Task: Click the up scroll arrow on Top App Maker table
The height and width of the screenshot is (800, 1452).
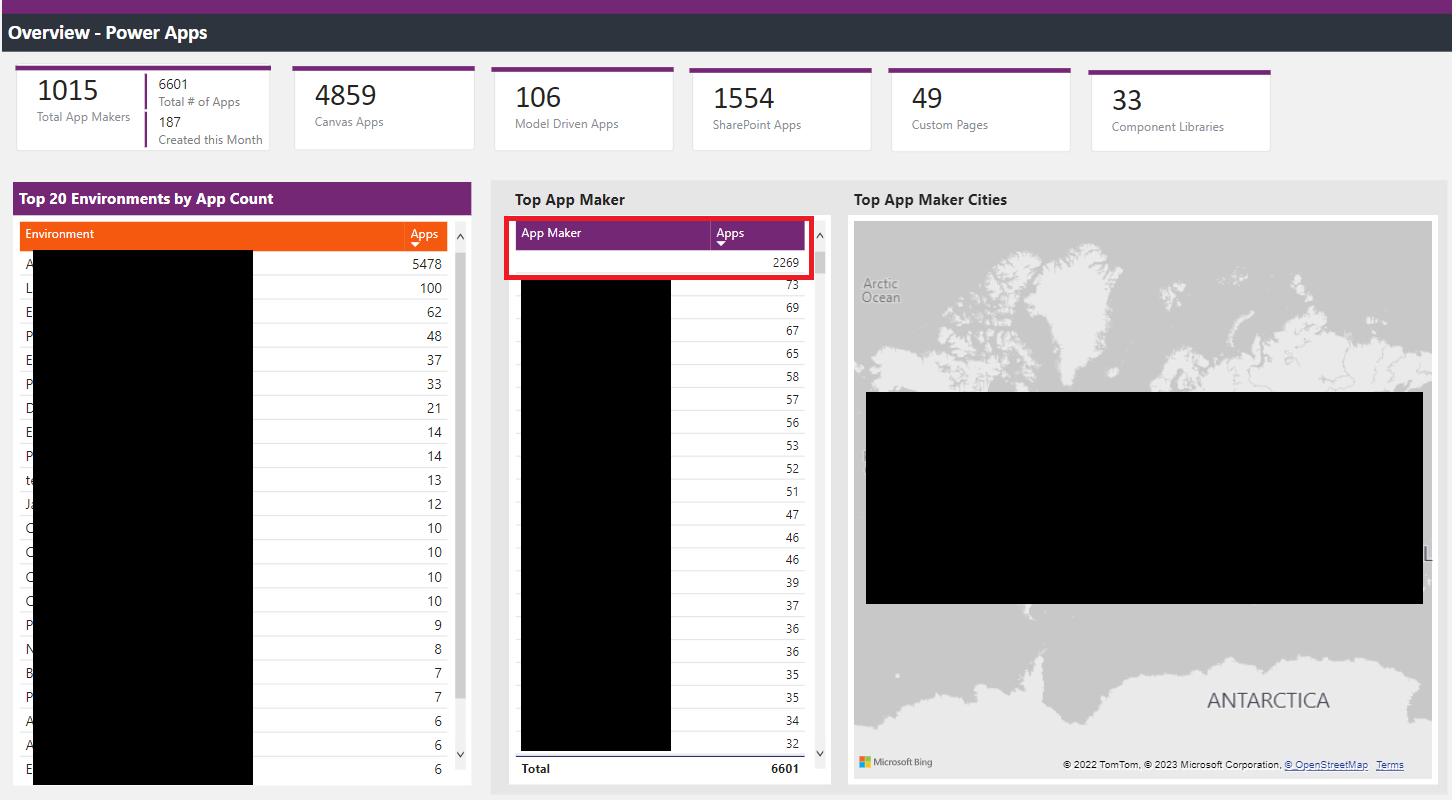Action: (x=820, y=236)
